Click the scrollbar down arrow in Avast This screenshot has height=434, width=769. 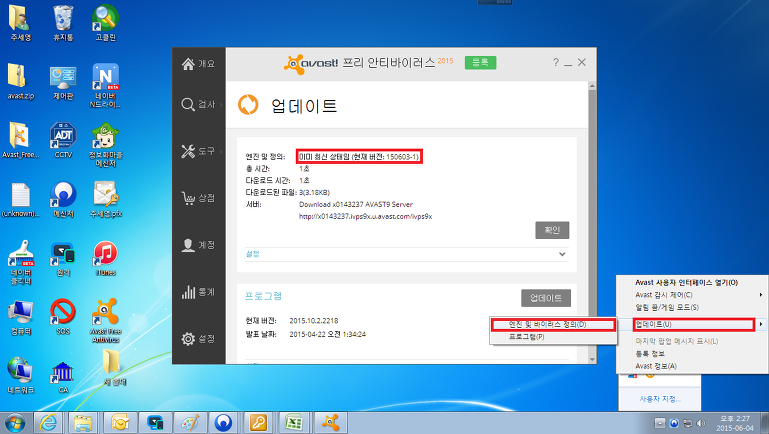pyautogui.click(x=592, y=359)
